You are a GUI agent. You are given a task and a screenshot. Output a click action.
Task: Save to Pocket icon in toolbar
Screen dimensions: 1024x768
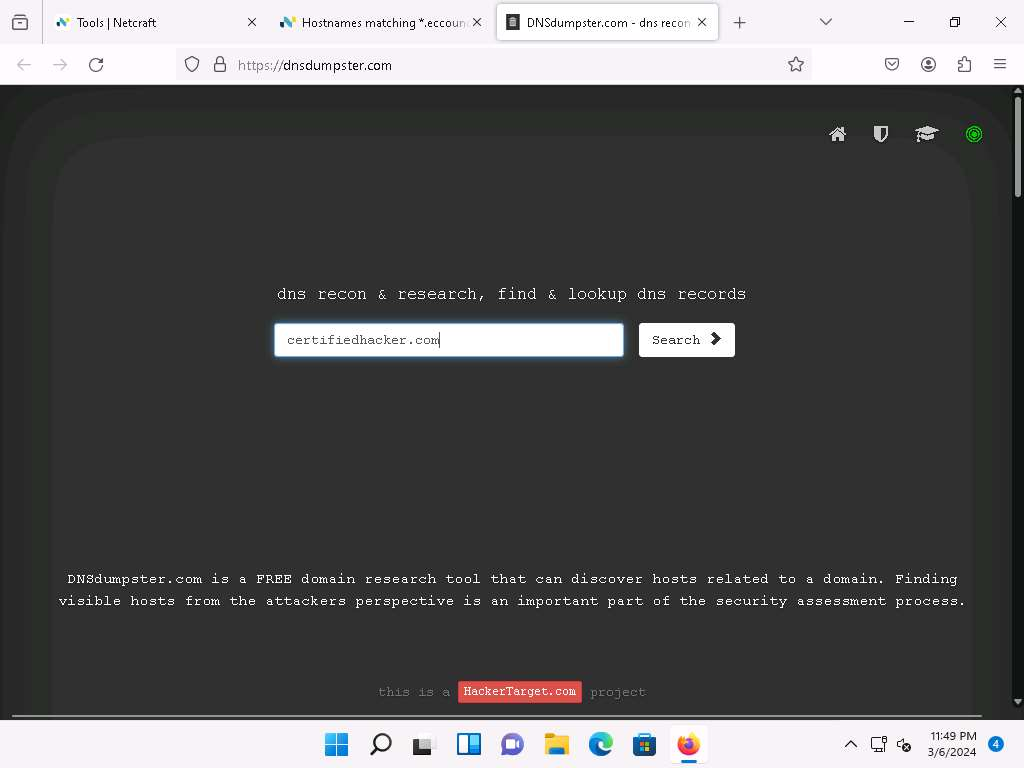point(892,64)
